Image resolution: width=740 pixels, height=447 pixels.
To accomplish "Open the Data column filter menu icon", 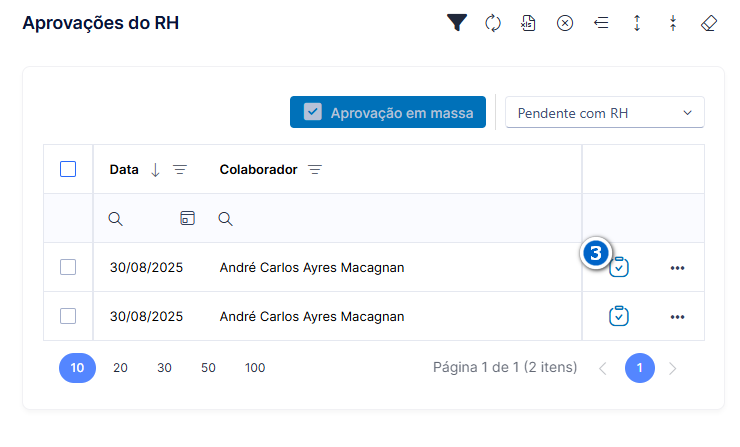I will point(180,169).
